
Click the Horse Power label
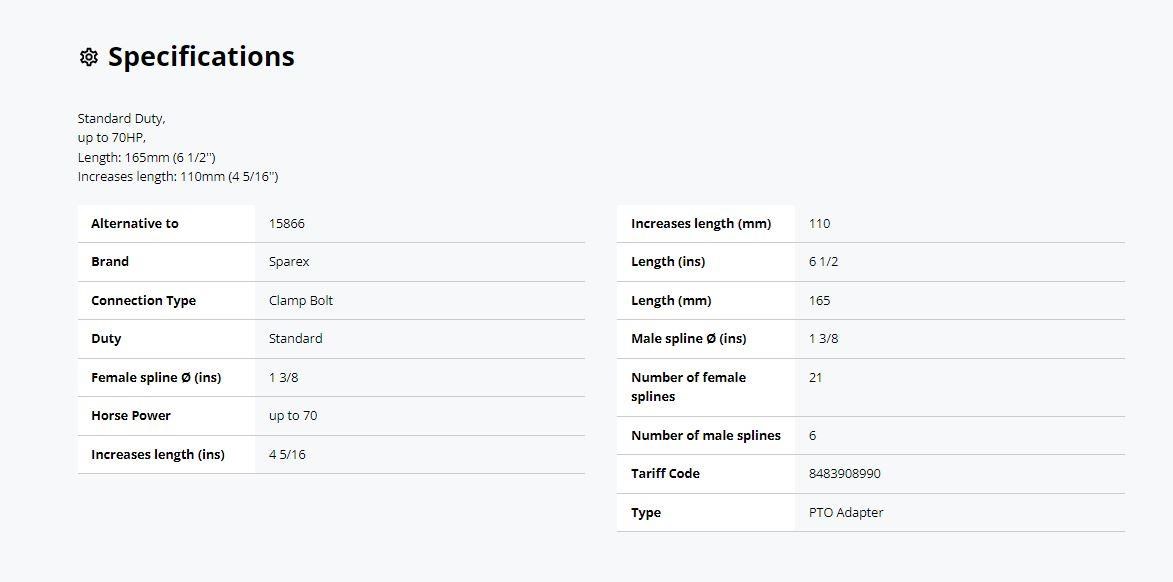[131, 416]
